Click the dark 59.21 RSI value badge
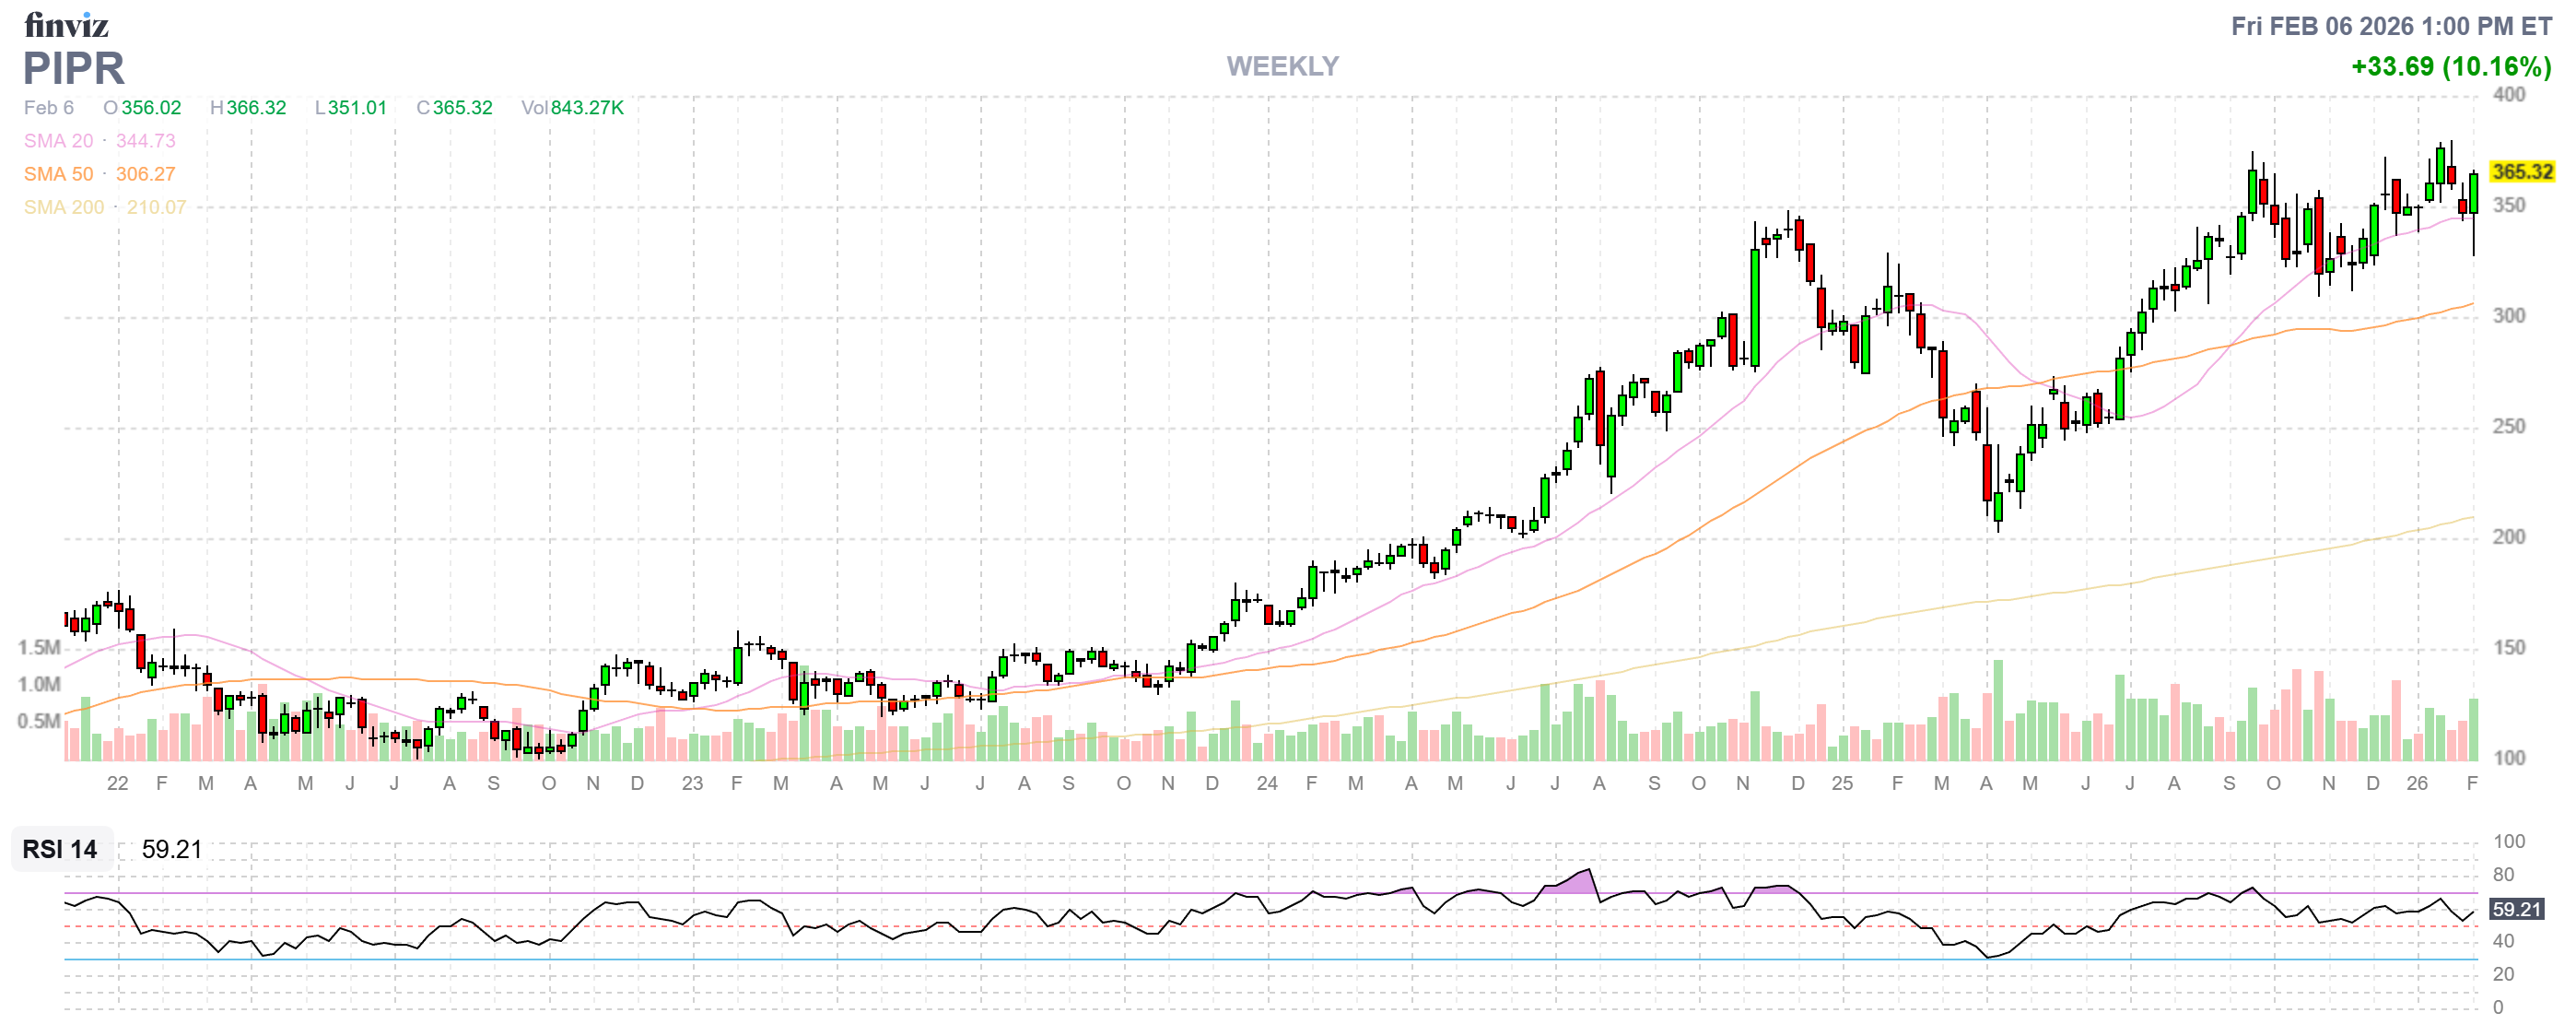This screenshot has height=1036, width=2576. coord(2516,909)
